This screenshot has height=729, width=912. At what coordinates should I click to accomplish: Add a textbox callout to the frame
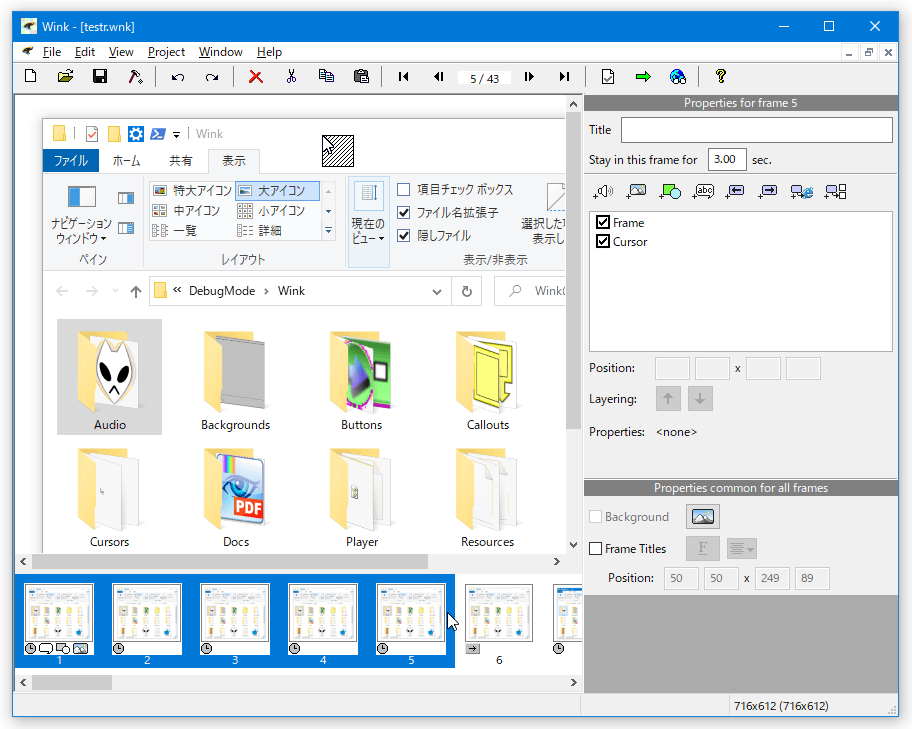tap(703, 191)
